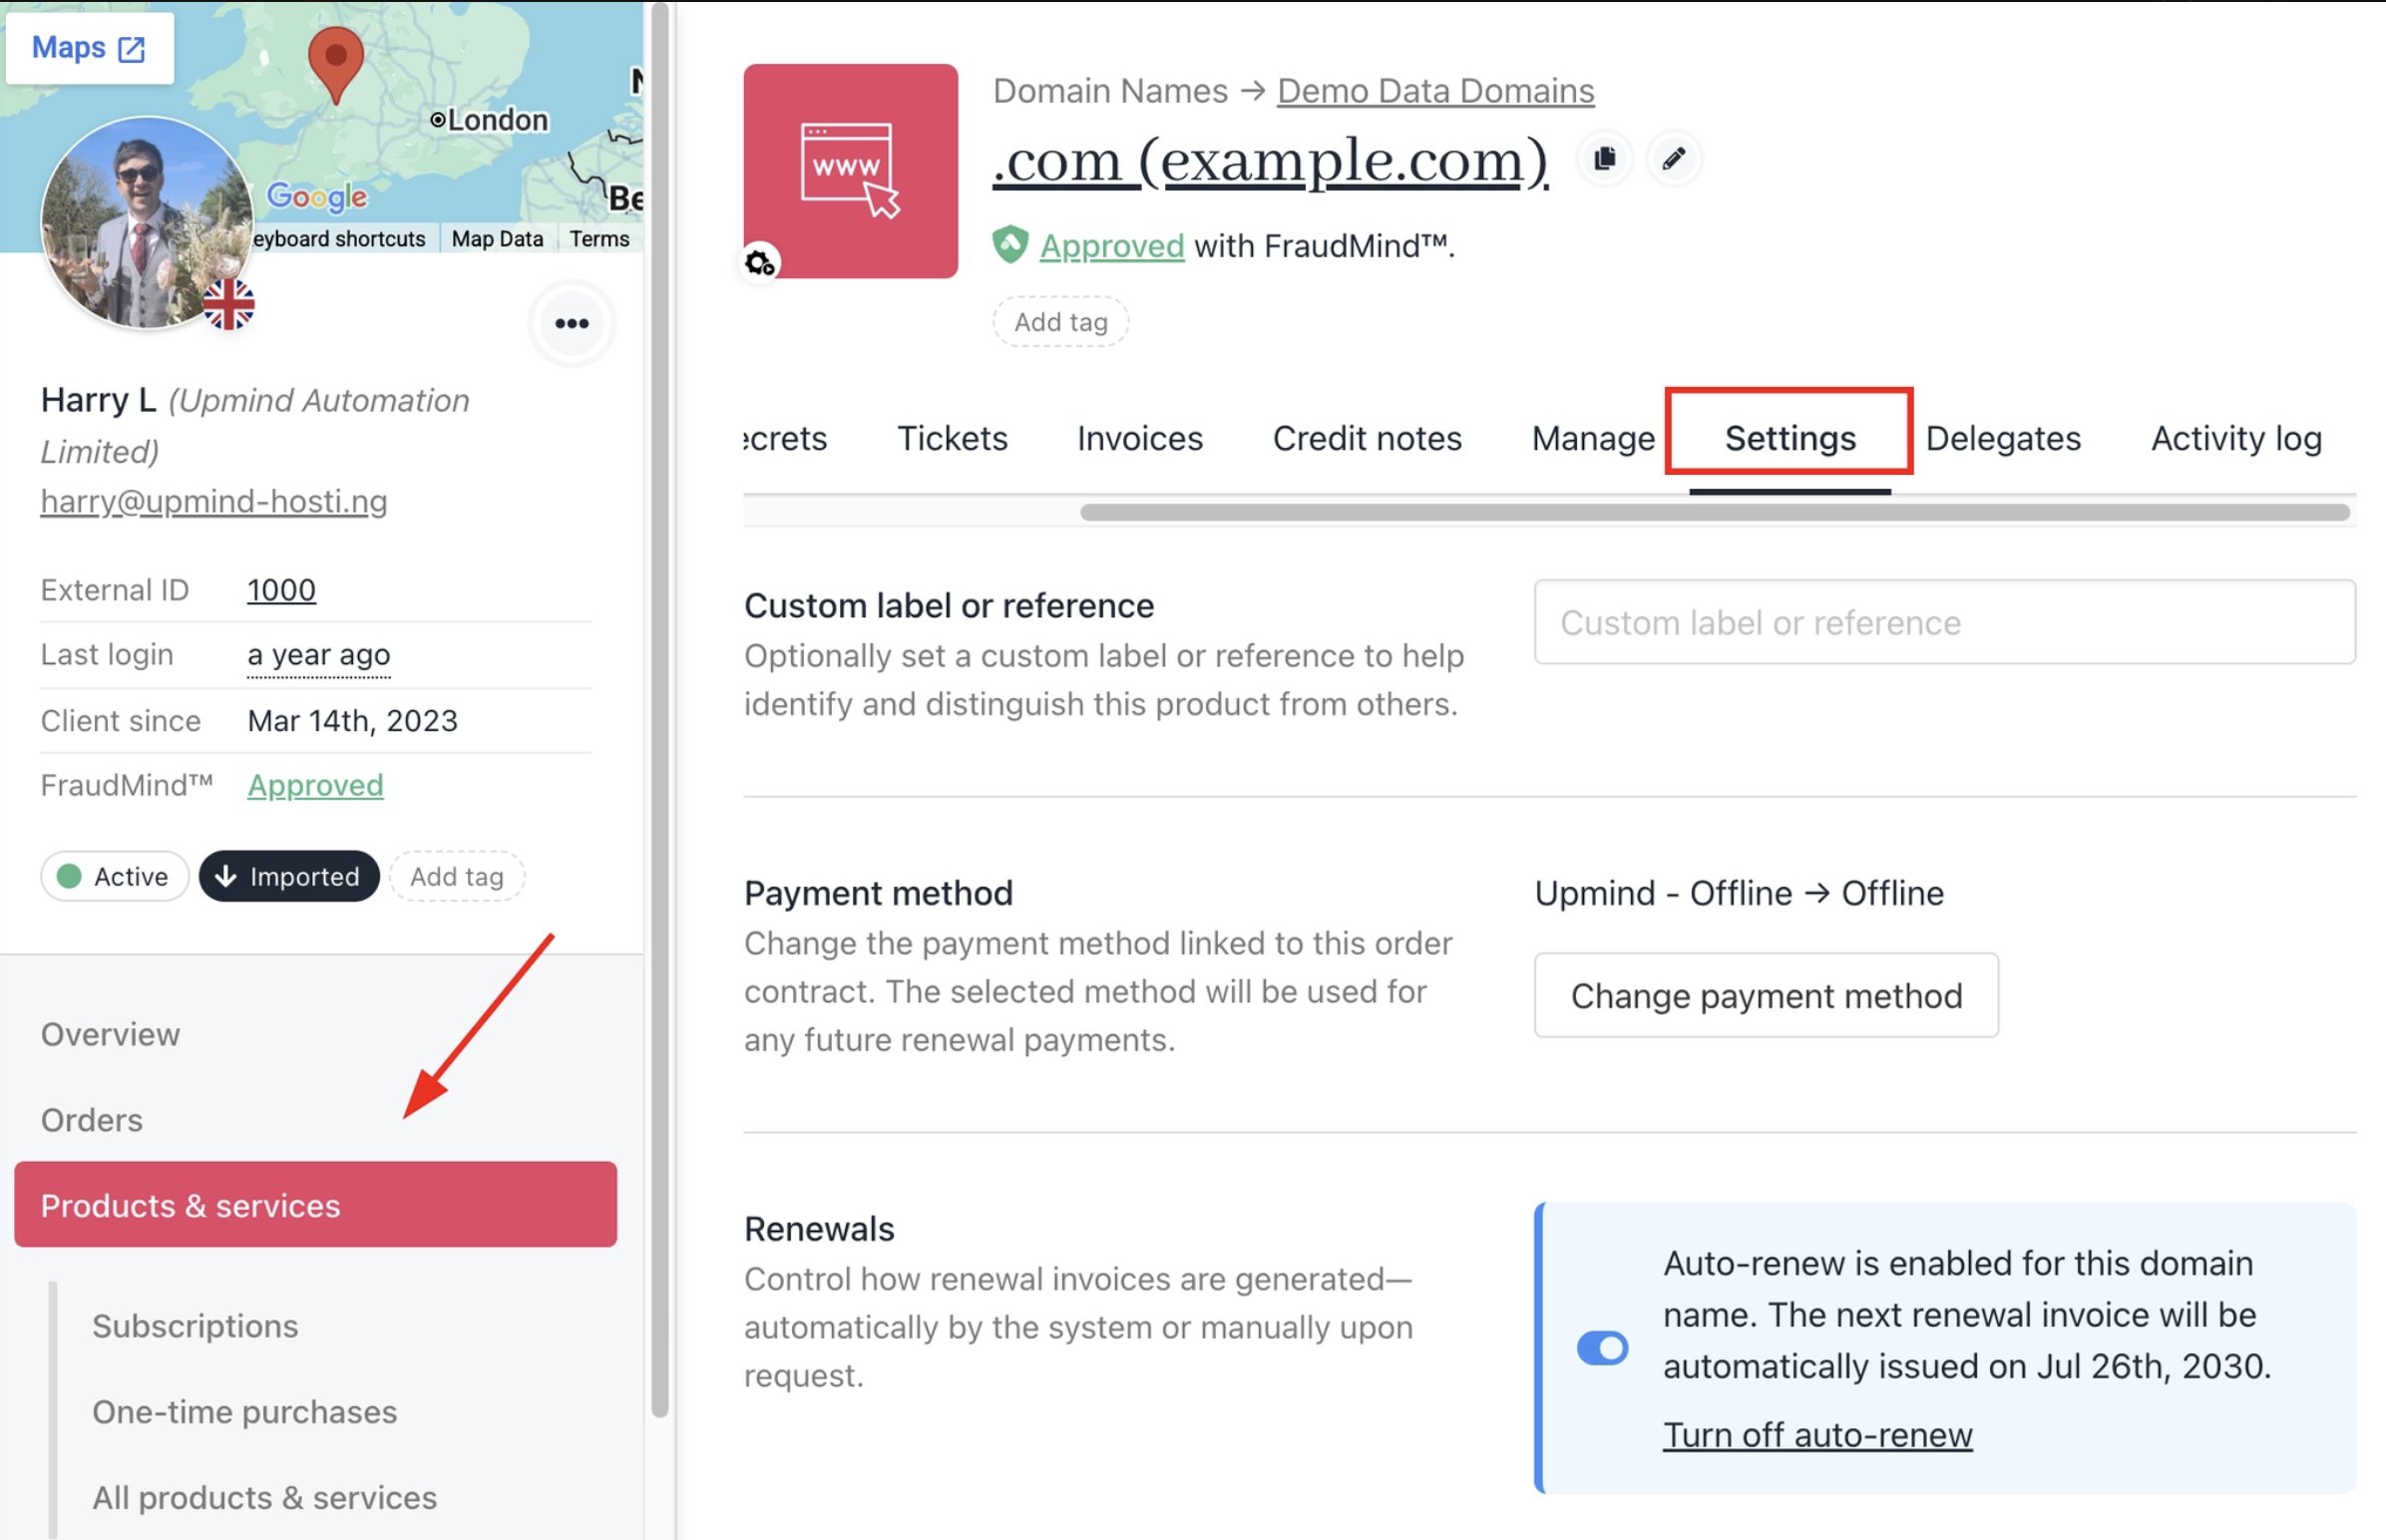Switch to the Delegates tab
2386x1540 pixels.
2003,439
